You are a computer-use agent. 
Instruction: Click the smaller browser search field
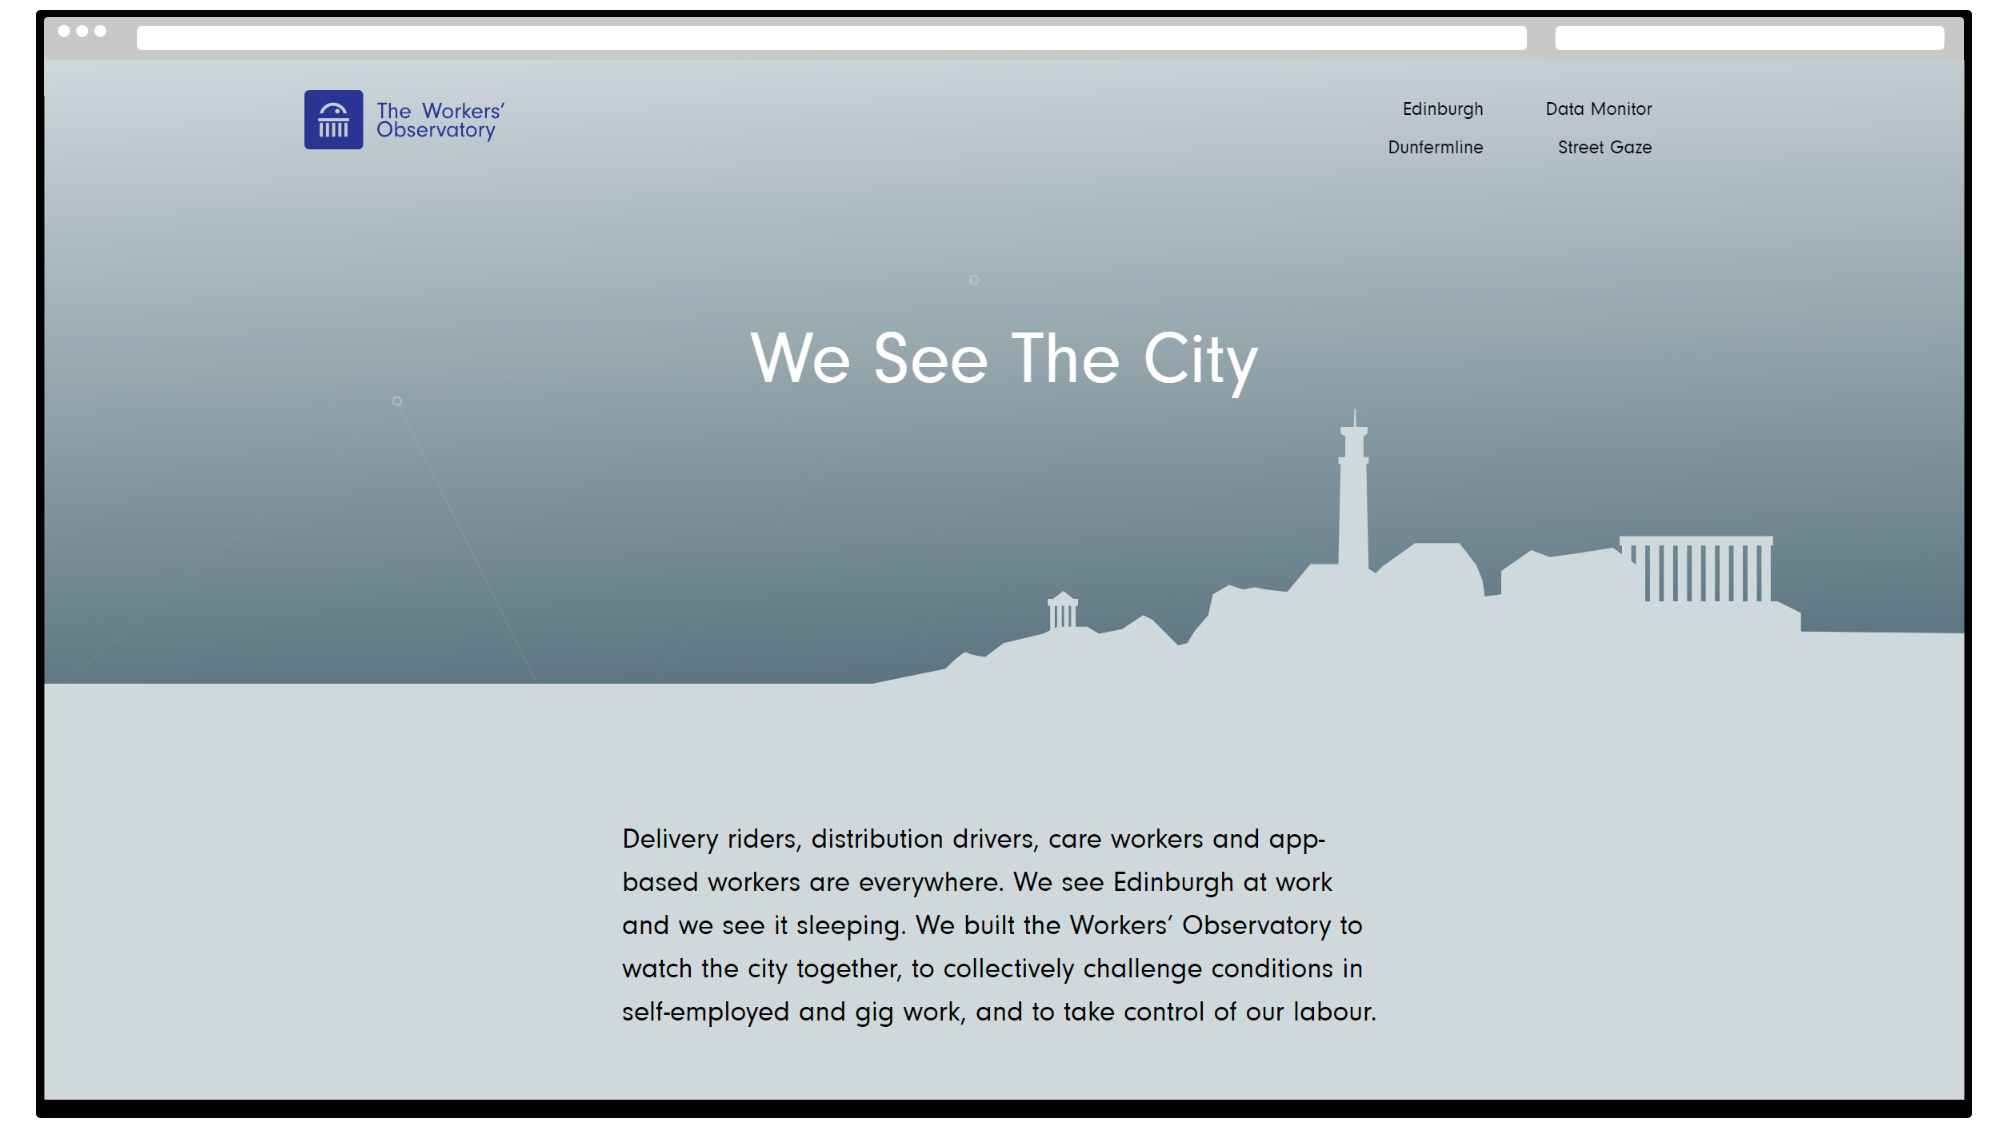point(1748,38)
